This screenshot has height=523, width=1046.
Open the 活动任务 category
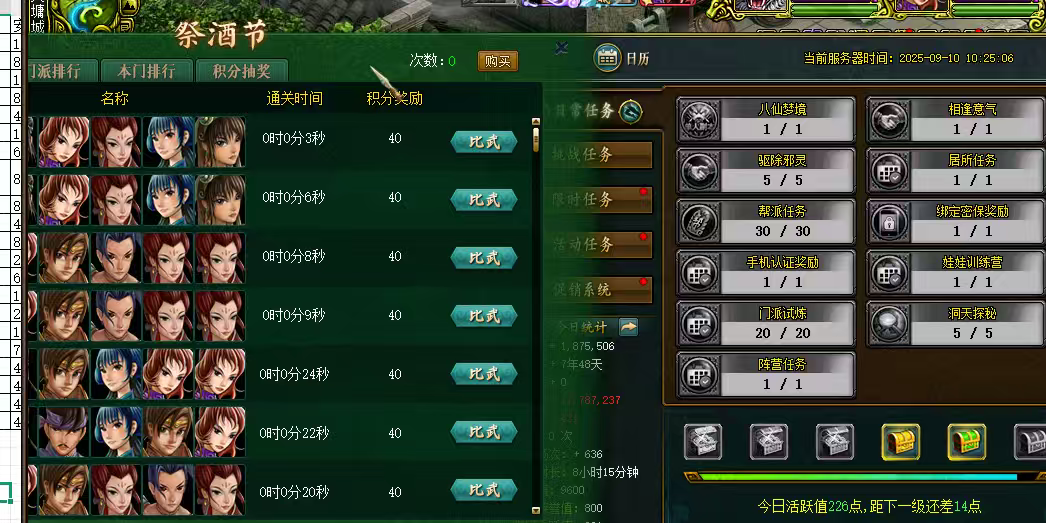tap(600, 244)
